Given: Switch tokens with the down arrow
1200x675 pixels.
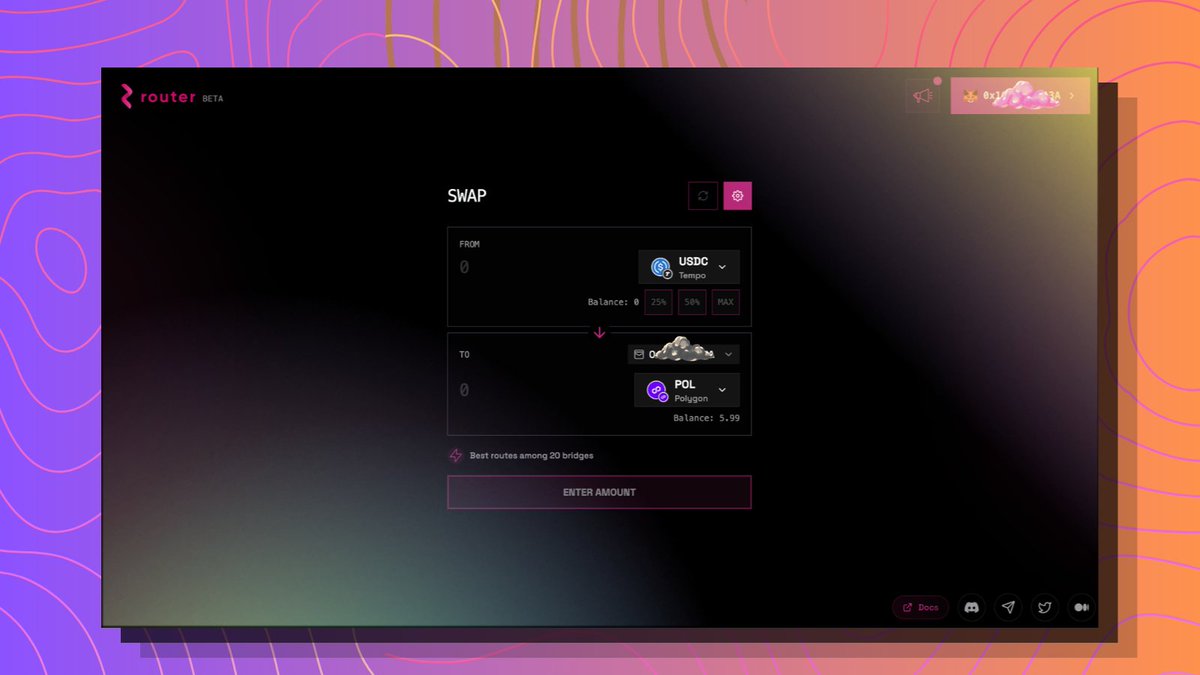Looking at the screenshot, I should (x=600, y=332).
